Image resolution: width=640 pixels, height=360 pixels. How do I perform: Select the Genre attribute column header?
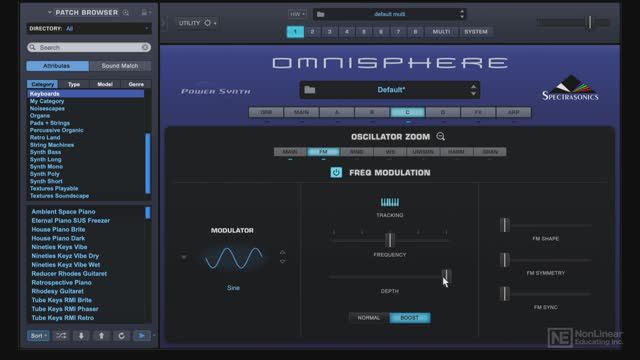click(x=136, y=84)
